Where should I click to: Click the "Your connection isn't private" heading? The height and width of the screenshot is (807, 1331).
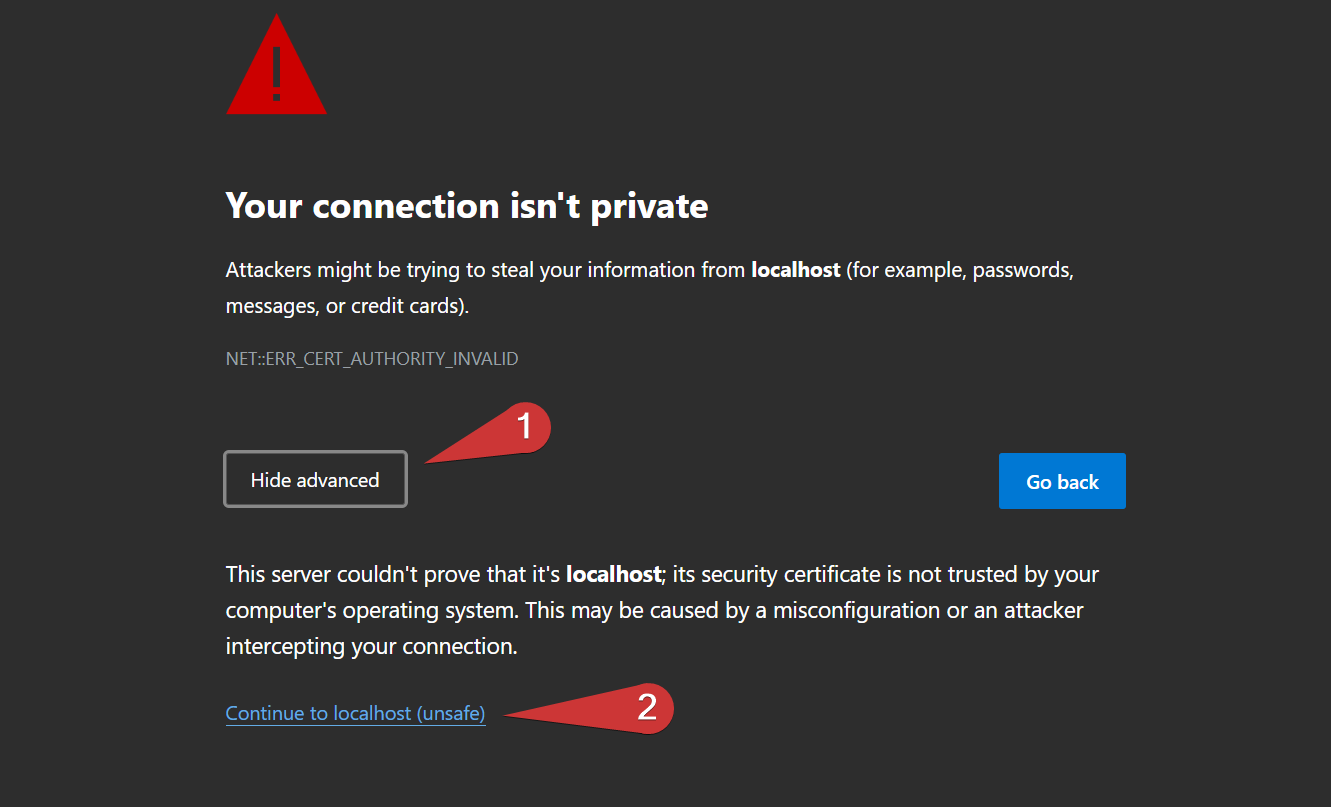(467, 206)
